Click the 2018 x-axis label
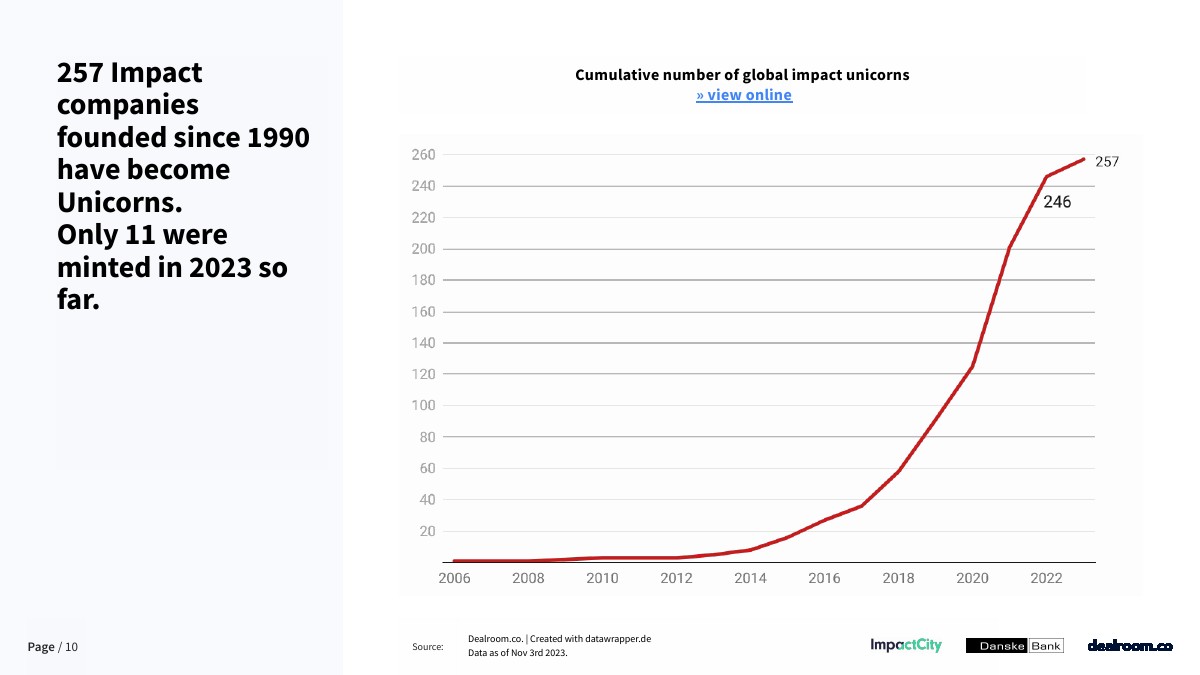The image size is (1200, 675). pos(898,578)
